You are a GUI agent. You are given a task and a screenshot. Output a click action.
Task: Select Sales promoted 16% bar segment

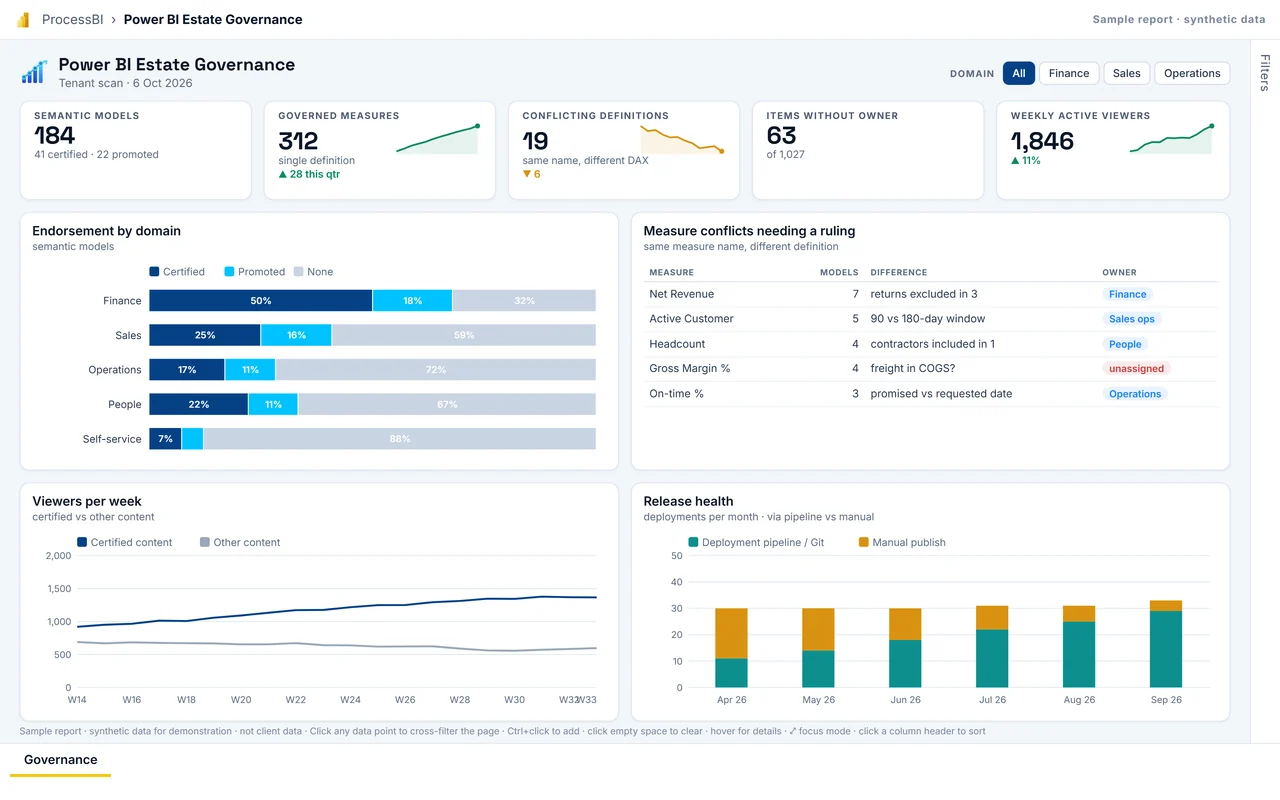tap(296, 335)
